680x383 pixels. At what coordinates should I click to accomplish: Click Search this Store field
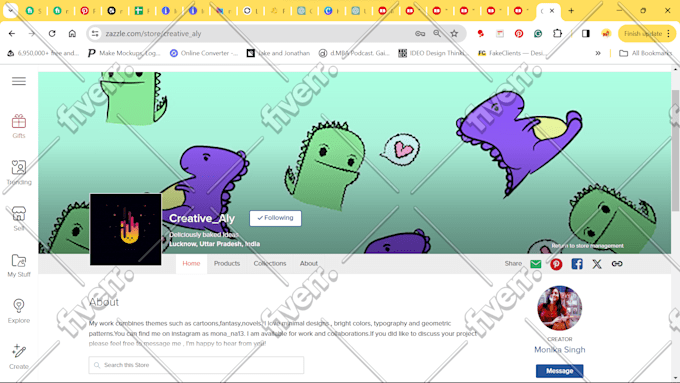click(196, 365)
